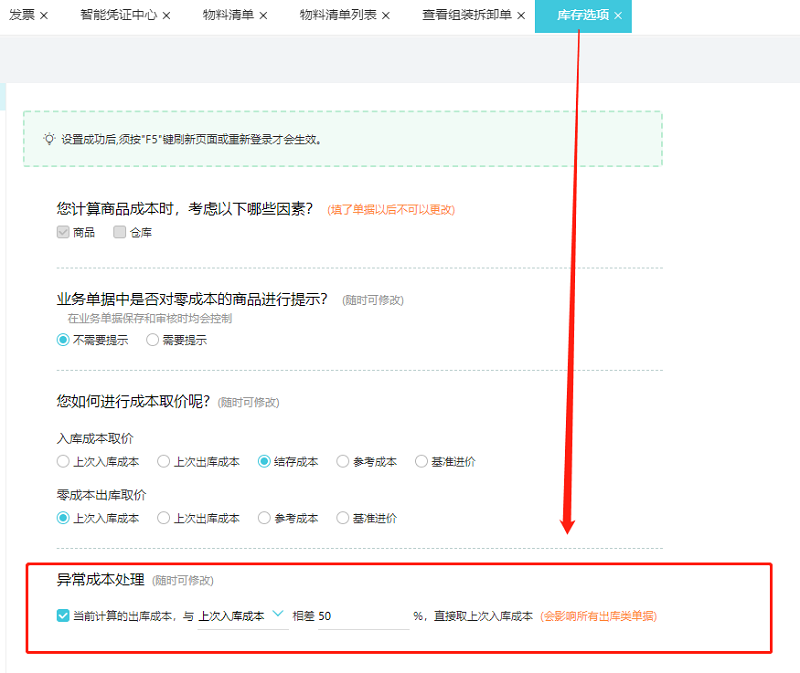Switch to the 物料清单 tab
The height and width of the screenshot is (673, 800).
[x=227, y=16]
